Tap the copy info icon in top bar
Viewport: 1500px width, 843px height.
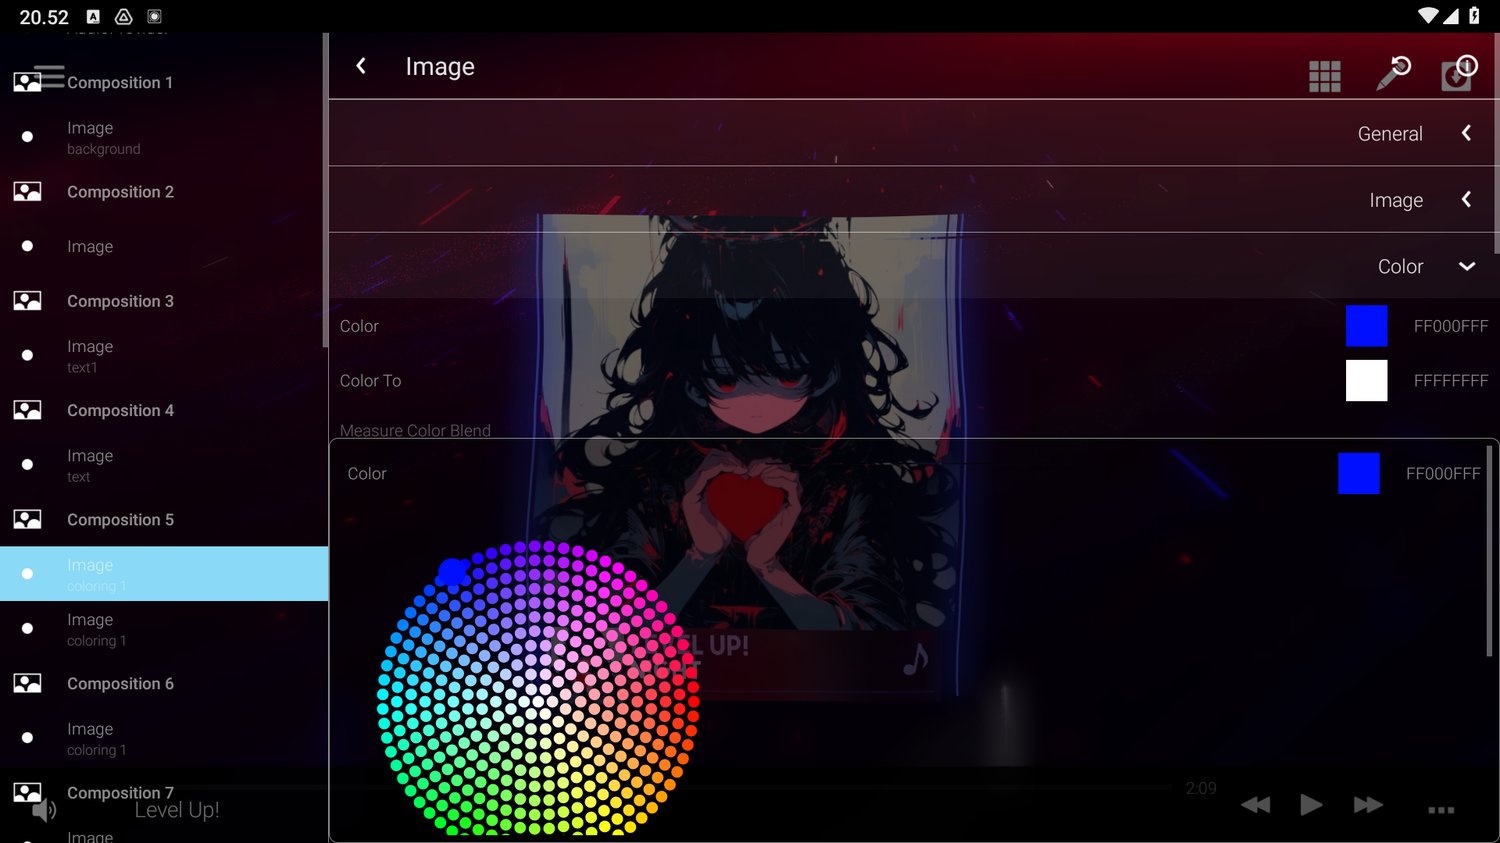[1458, 72]
